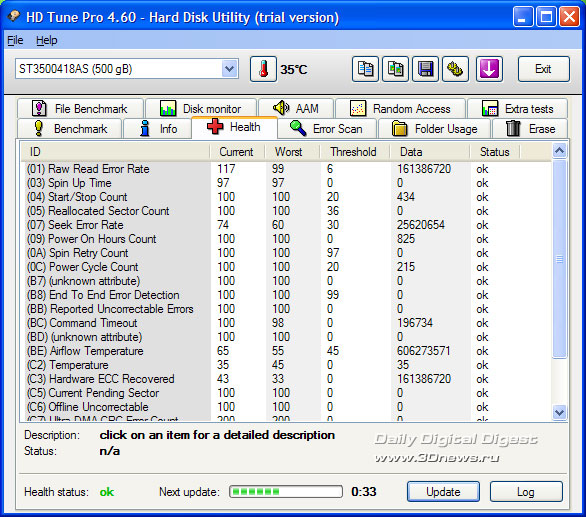Click the Log button

click(526, 492)
